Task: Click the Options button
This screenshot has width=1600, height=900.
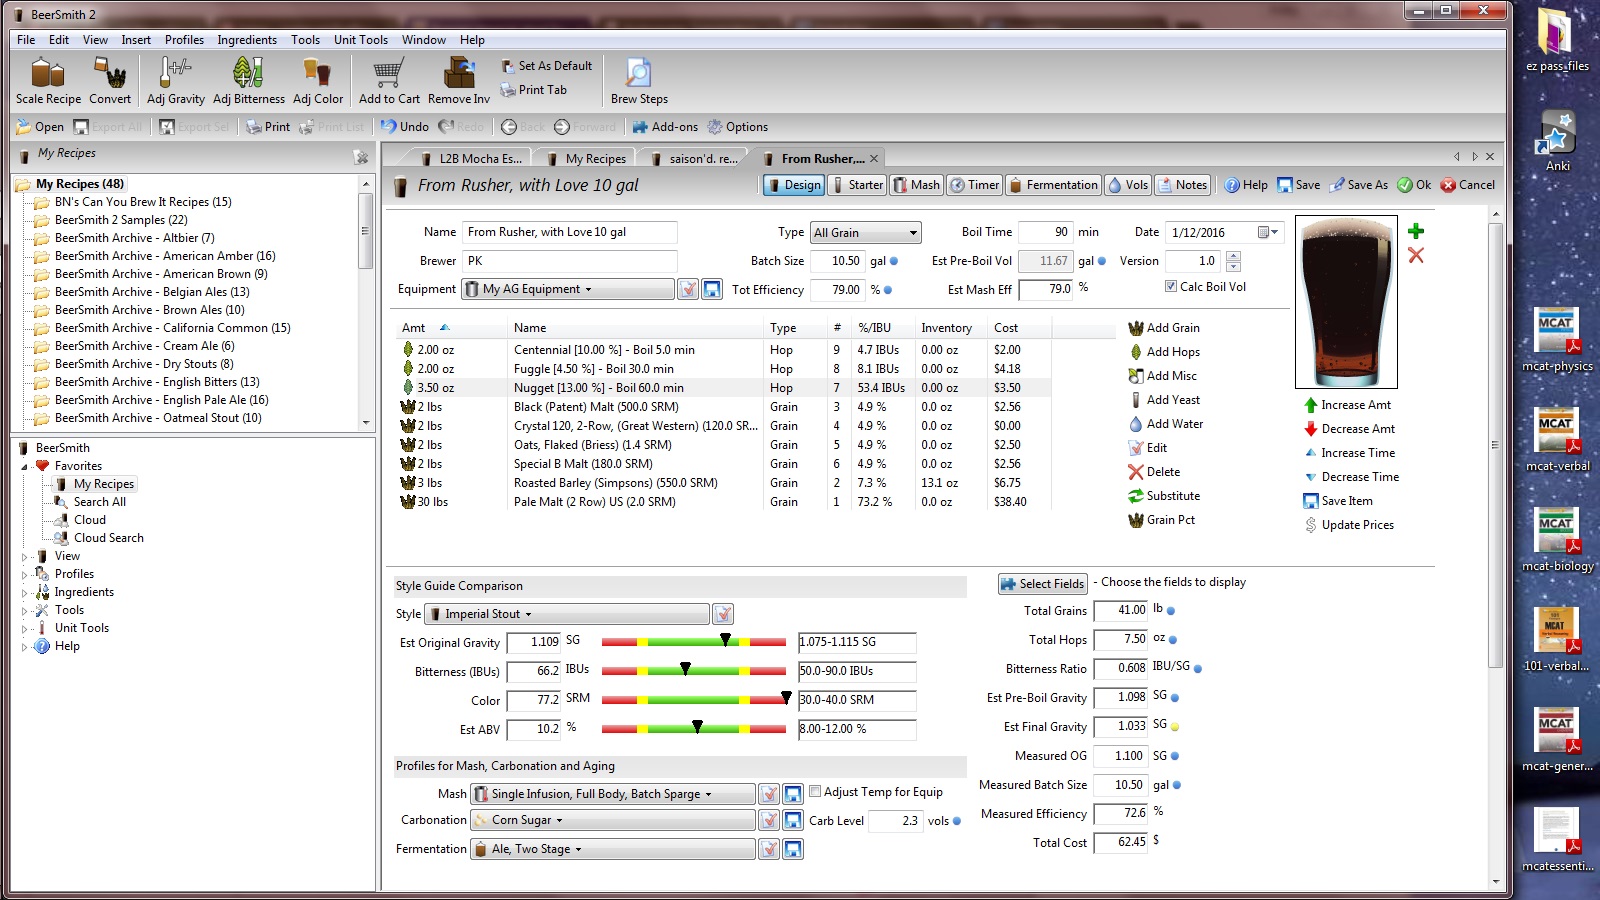Action: [x=737, y=127]
